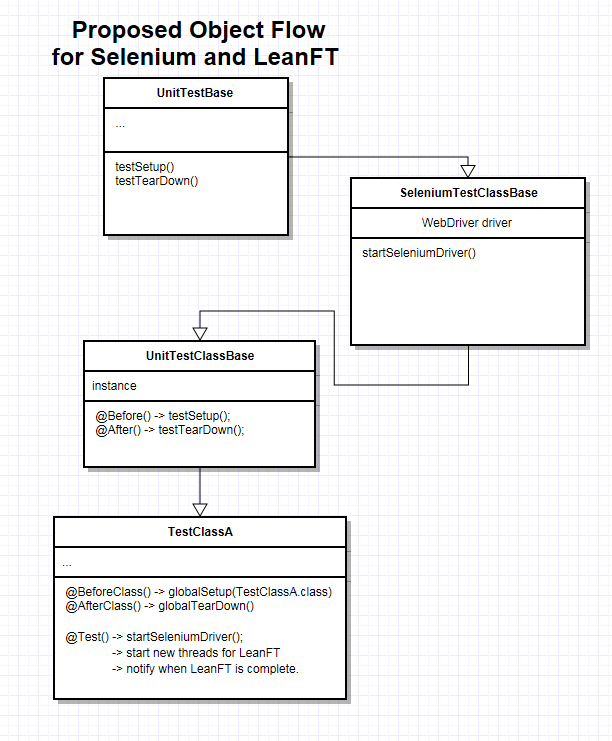Select inheritance arrowhead above TestClassA
Screen dimensions: 612x741
click(x=200, y=510)
